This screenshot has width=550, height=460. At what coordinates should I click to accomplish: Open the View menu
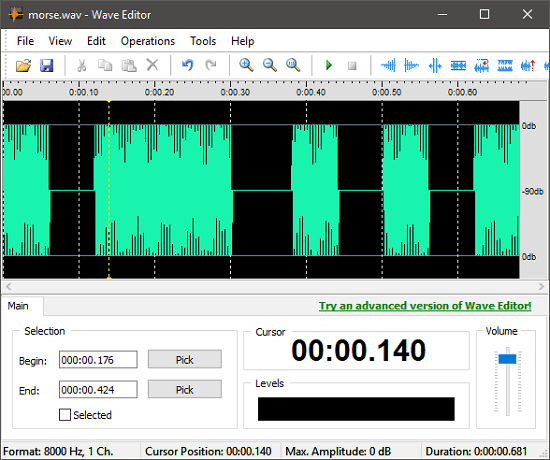(x=60, y=41)
